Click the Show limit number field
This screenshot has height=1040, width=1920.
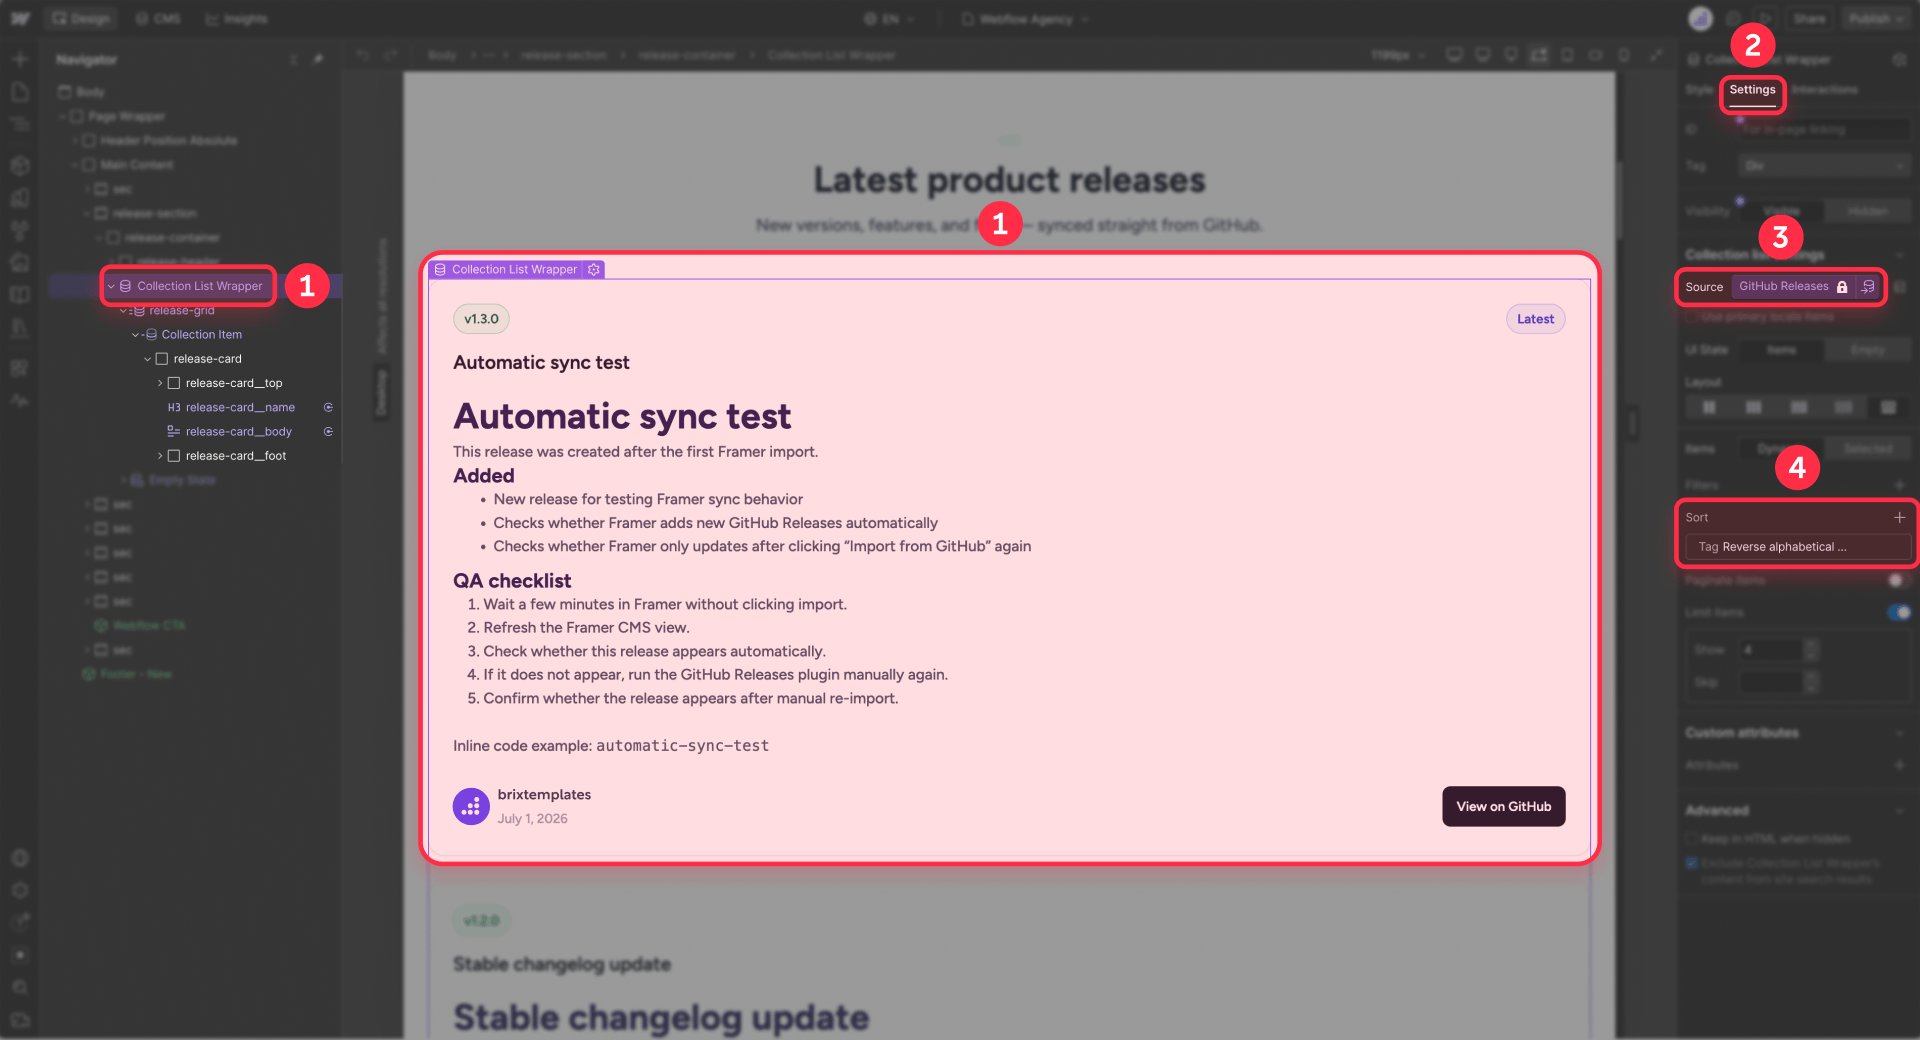(x=1771, y=650)
